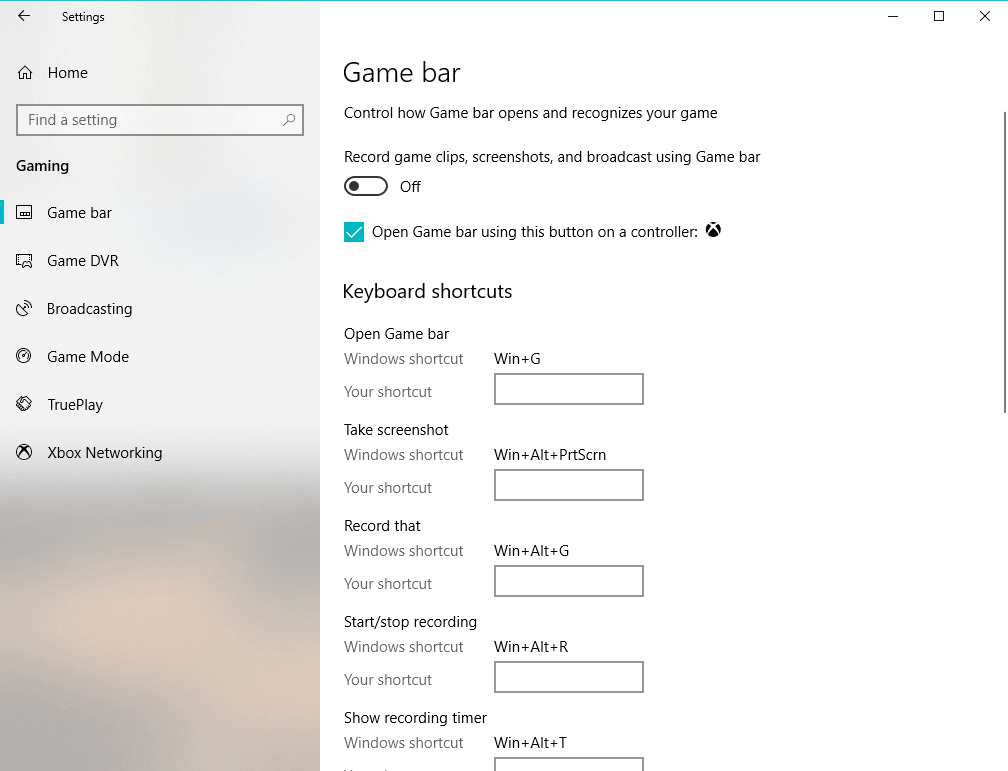Select the Game DVR sidebar icon

pos(24,260)
